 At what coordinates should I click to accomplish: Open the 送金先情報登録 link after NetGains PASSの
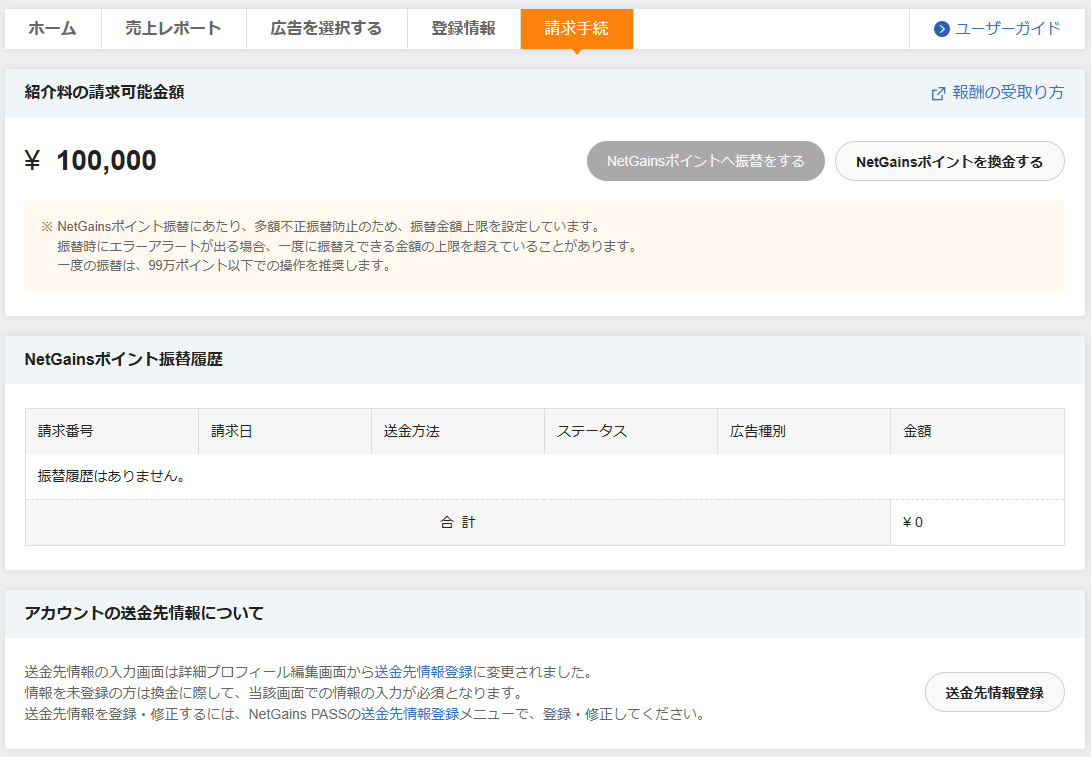(410, 714)
